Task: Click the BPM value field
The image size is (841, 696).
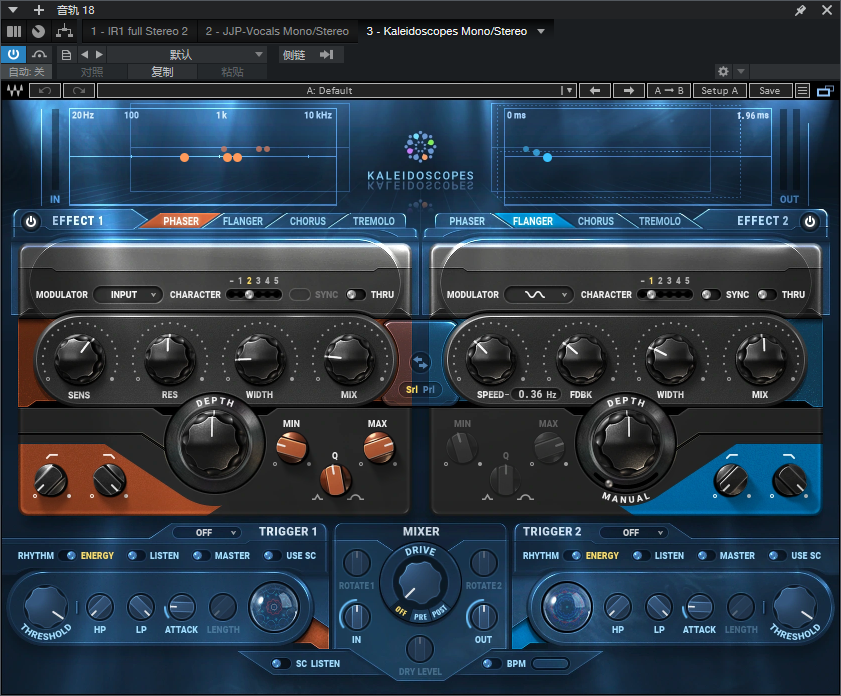Action: point(551,663)
